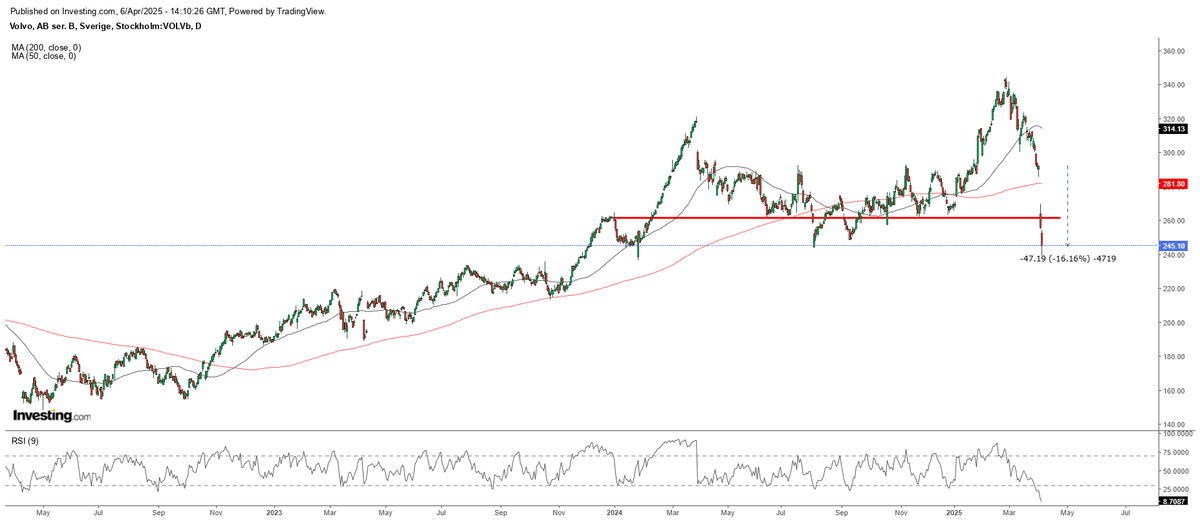Click the 340.00 price axis label
Image resolution: width=1200 pixels, height=521 pixels.
[1173, 85]
